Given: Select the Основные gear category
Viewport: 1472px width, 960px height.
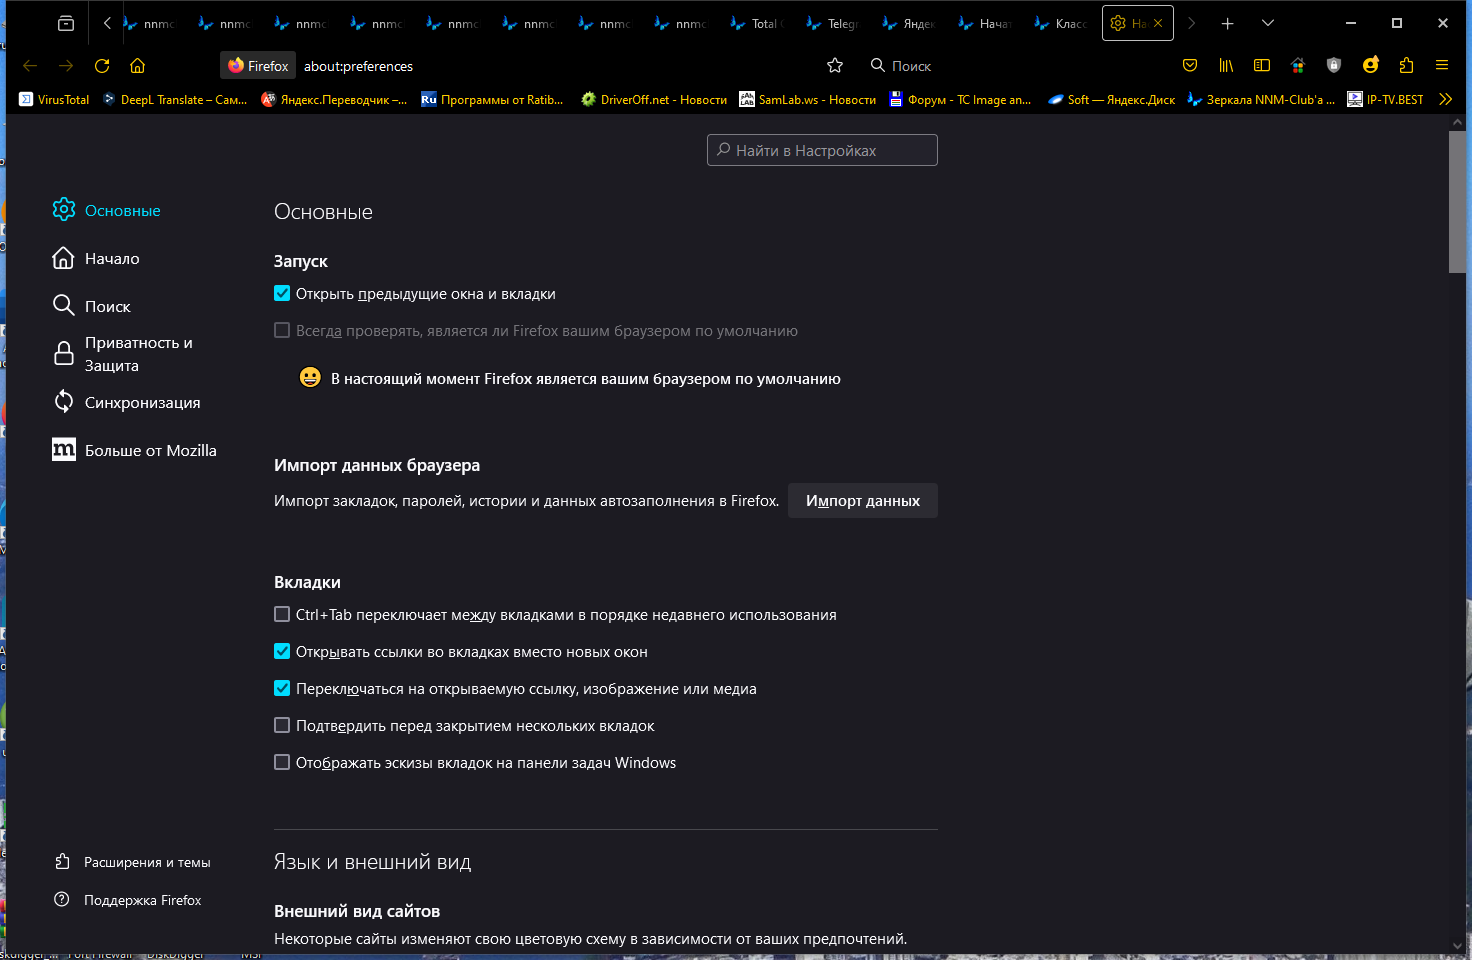Looking at the screenshot, I should (107, 210).
